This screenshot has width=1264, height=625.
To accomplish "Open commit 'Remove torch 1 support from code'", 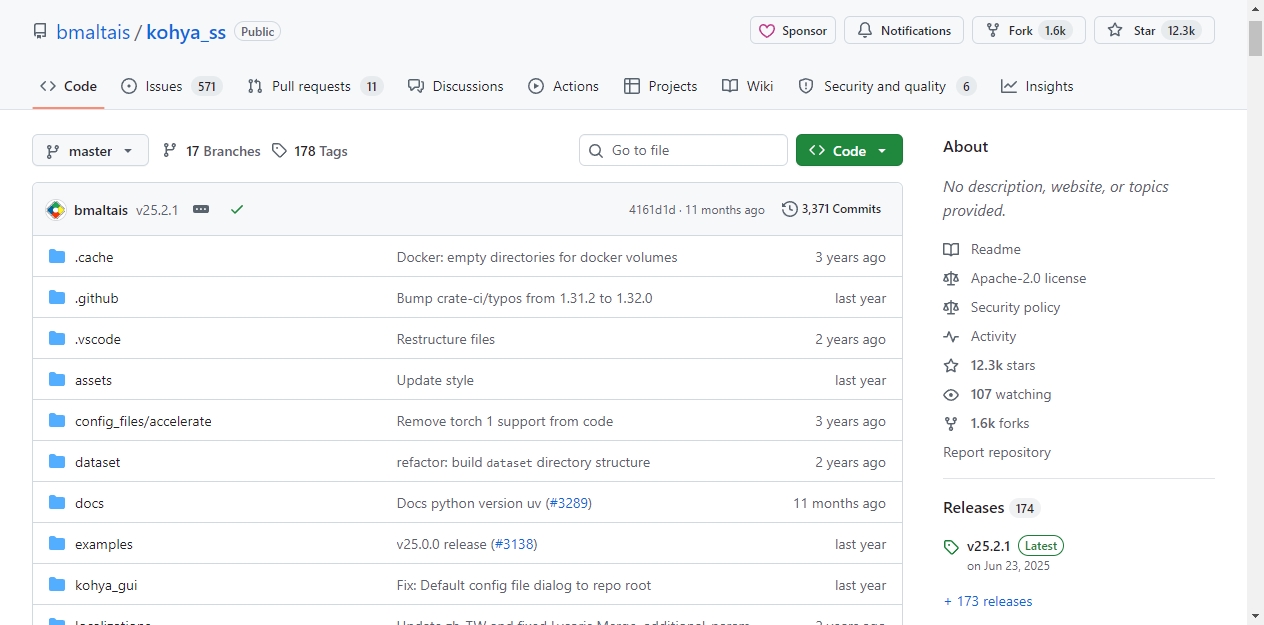I will point(505,421).
